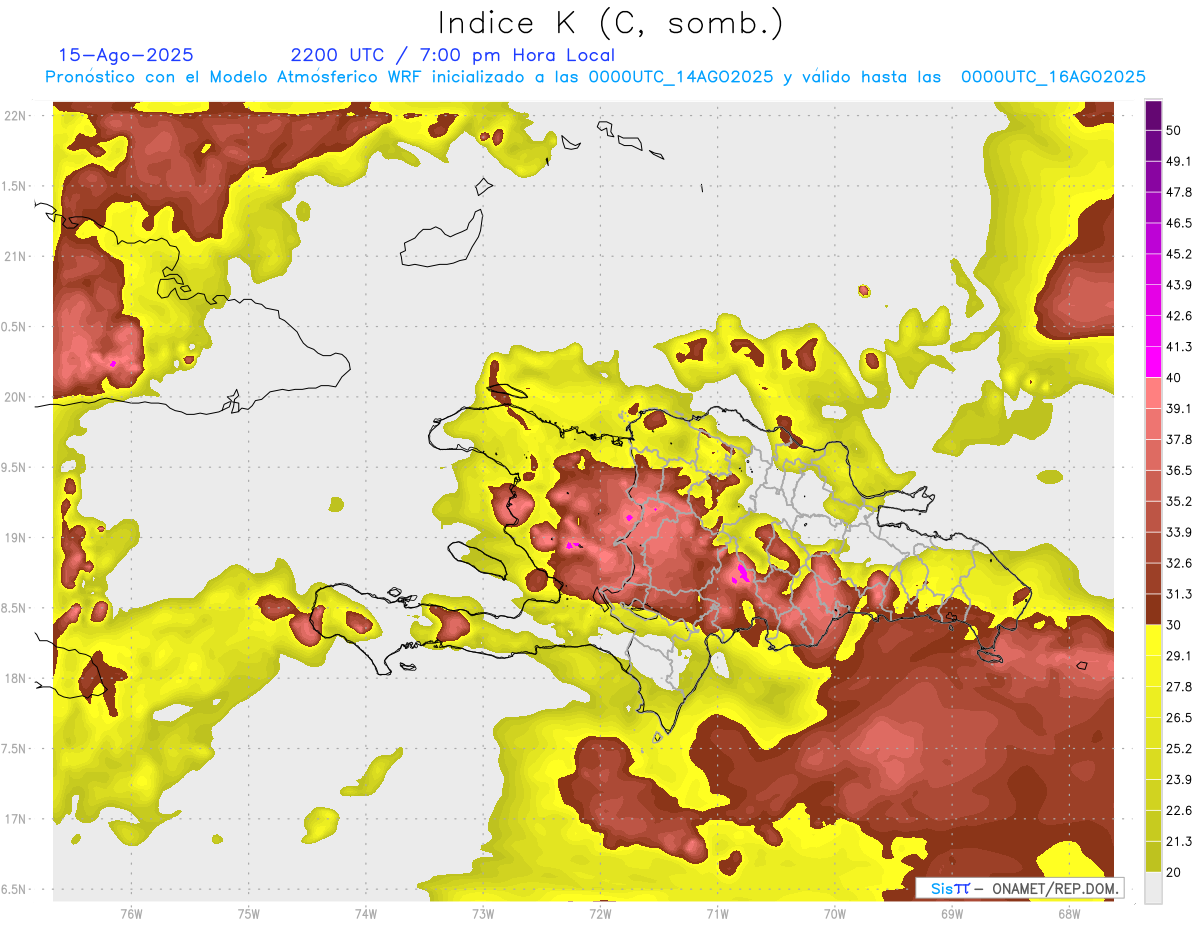Click the latitude label "0.5N"
1200x927 pixels.
tap(14, 327)
